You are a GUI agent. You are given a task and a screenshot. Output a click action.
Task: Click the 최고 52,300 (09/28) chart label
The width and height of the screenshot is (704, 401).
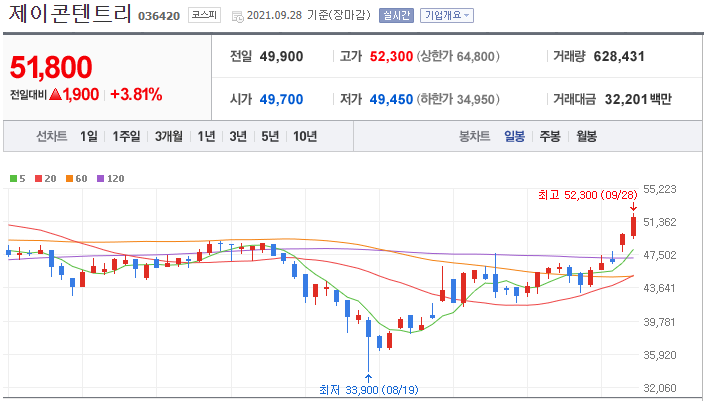(588, 195)
